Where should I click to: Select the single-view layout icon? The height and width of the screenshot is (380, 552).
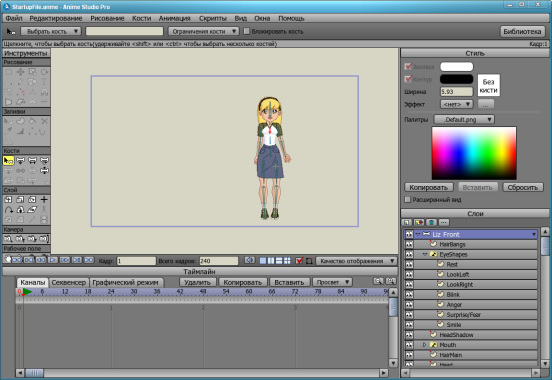tap(263, 261)
